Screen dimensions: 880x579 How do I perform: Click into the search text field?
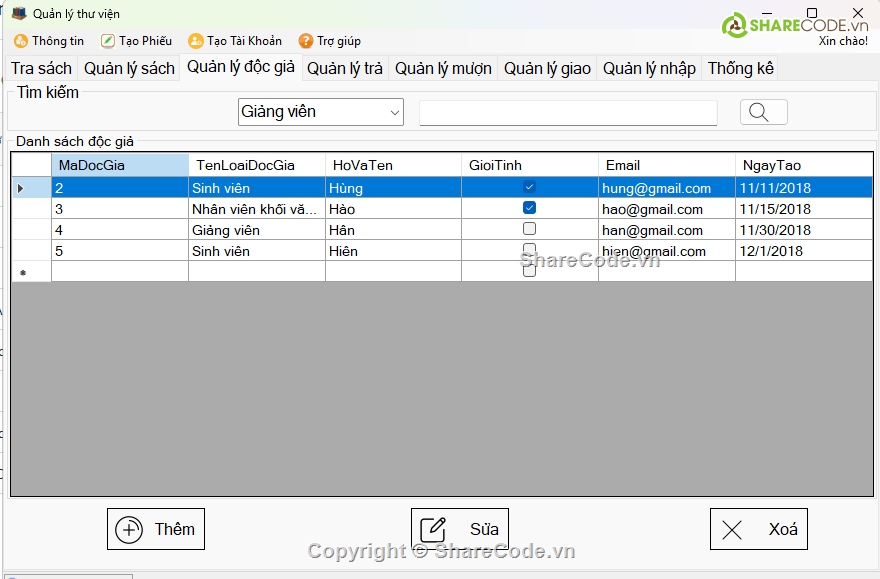tap(567, 113)
